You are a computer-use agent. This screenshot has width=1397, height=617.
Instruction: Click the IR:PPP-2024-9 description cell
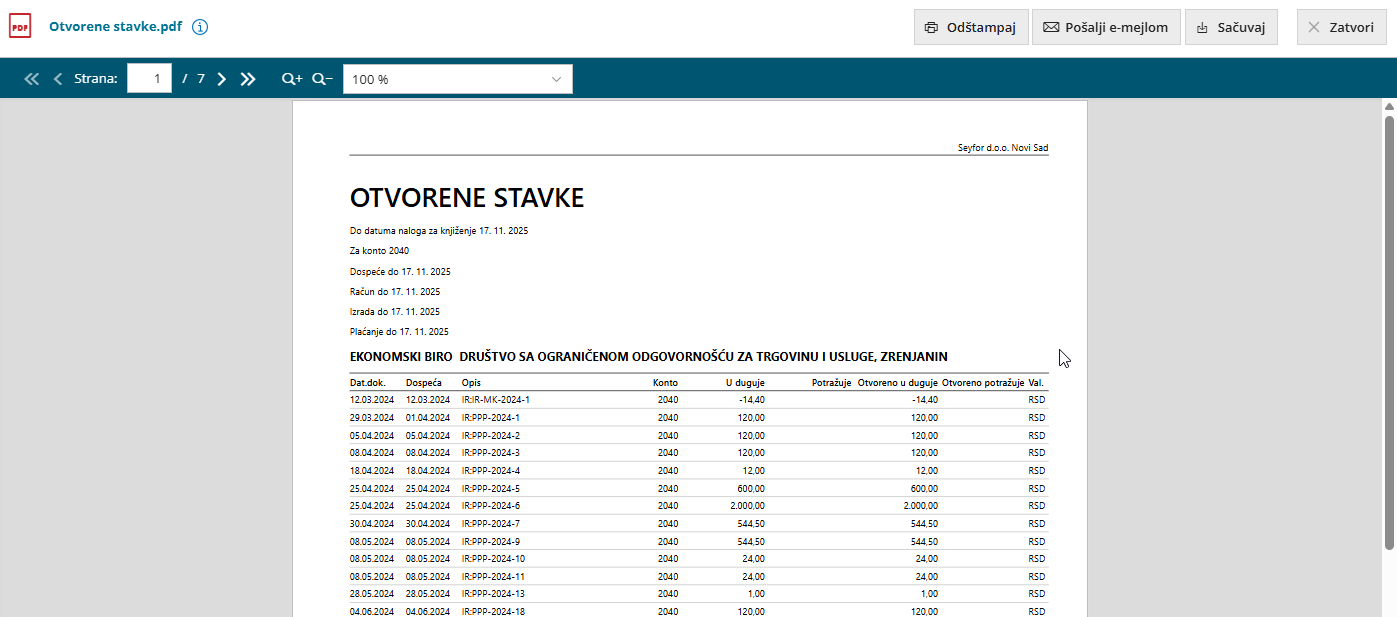coord(491,542)
